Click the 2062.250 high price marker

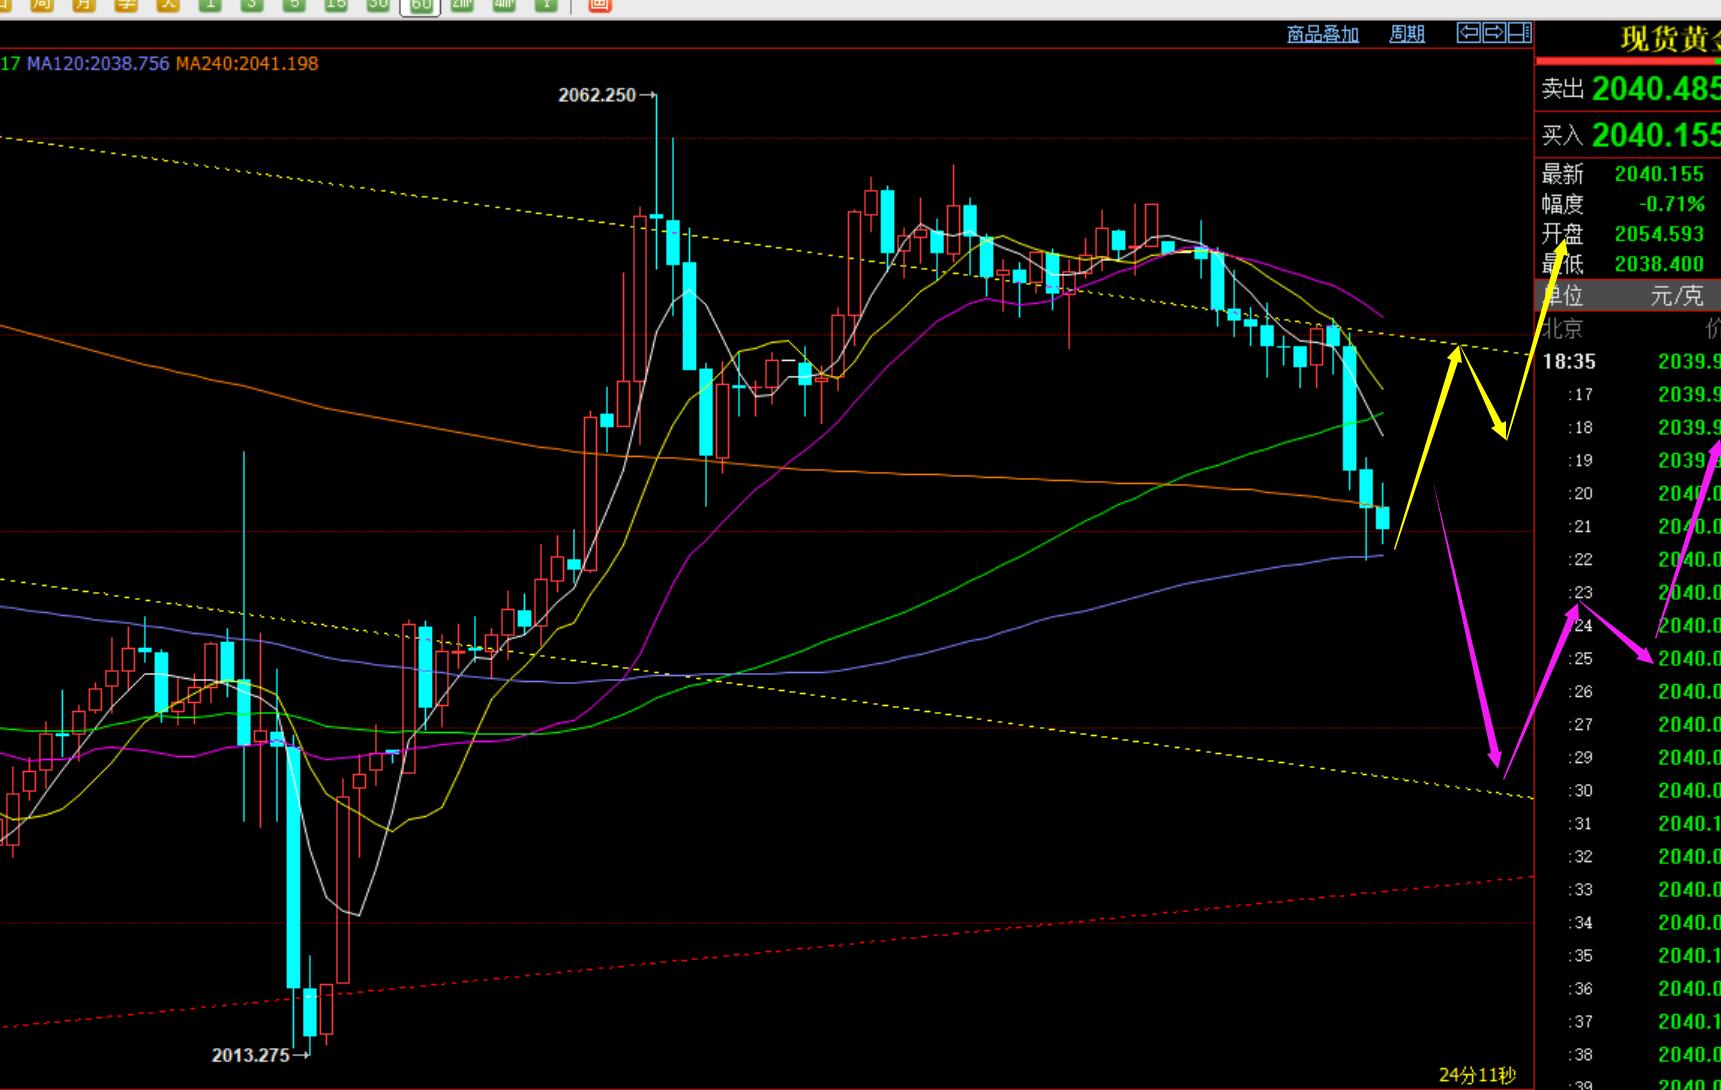pyautogui.click(x=597, y=95)
